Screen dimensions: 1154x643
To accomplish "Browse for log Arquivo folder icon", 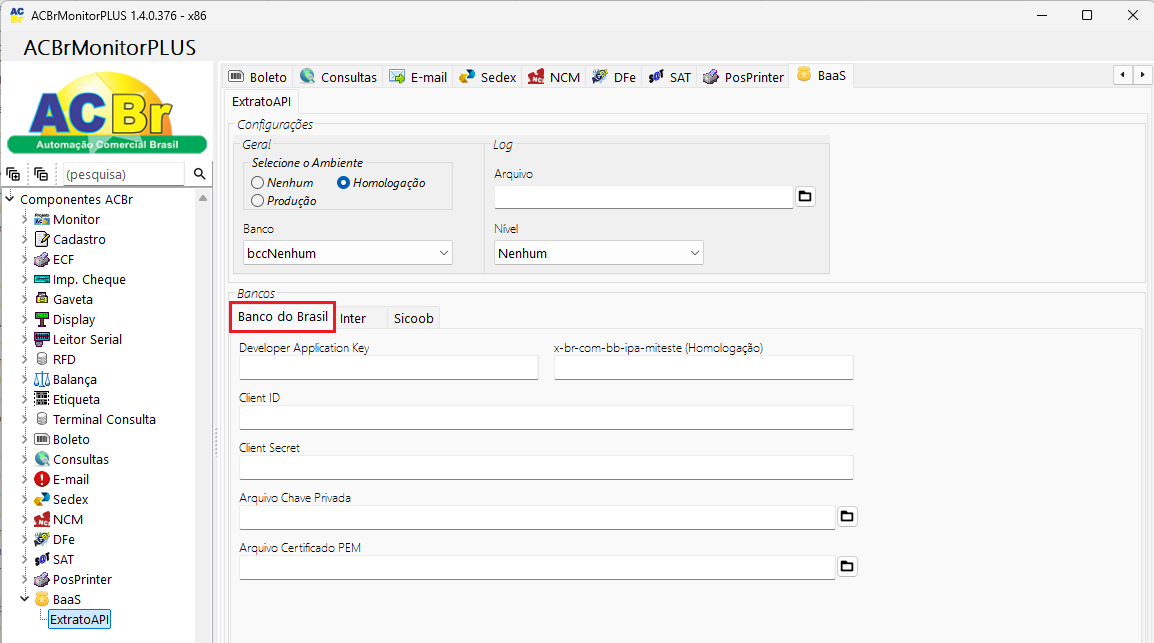I will [x=805, y=196].
